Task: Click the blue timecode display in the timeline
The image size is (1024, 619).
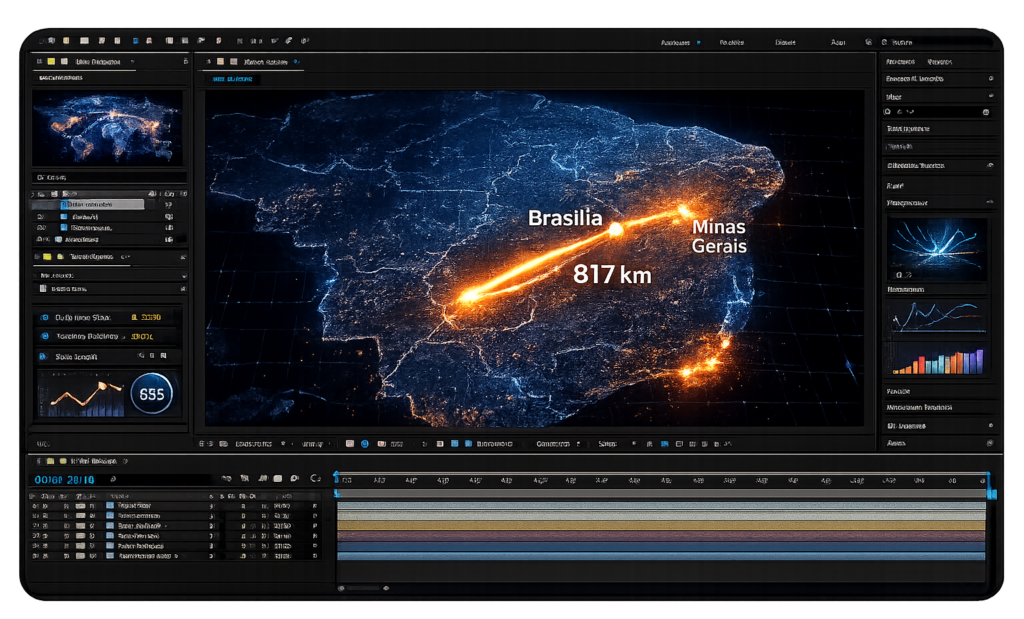Action: [64, 480]
